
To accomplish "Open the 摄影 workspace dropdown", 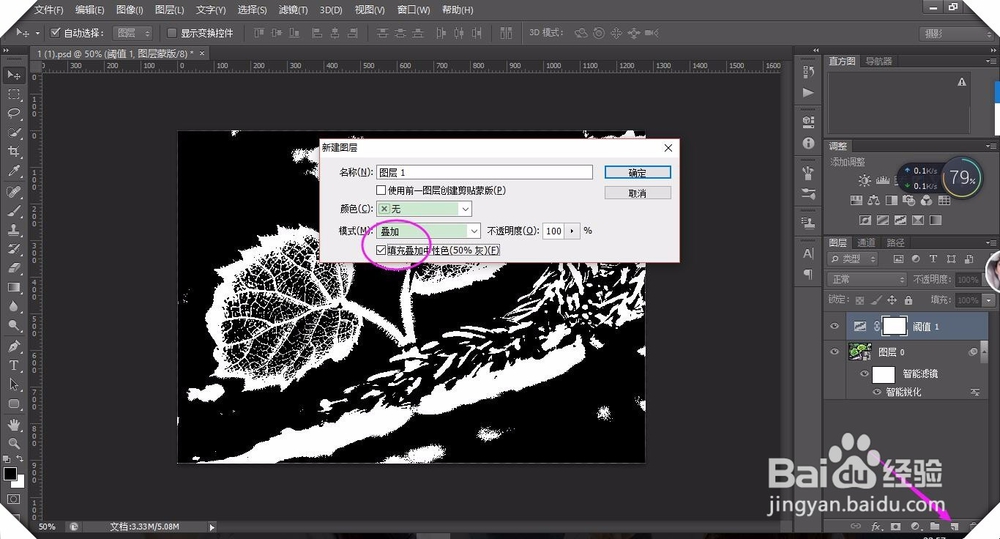I will coord(955,33).
